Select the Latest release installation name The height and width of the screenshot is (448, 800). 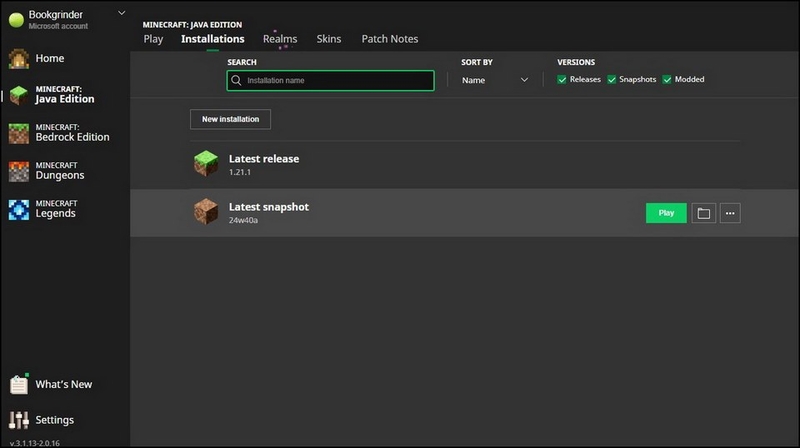[x=264, y=159]
